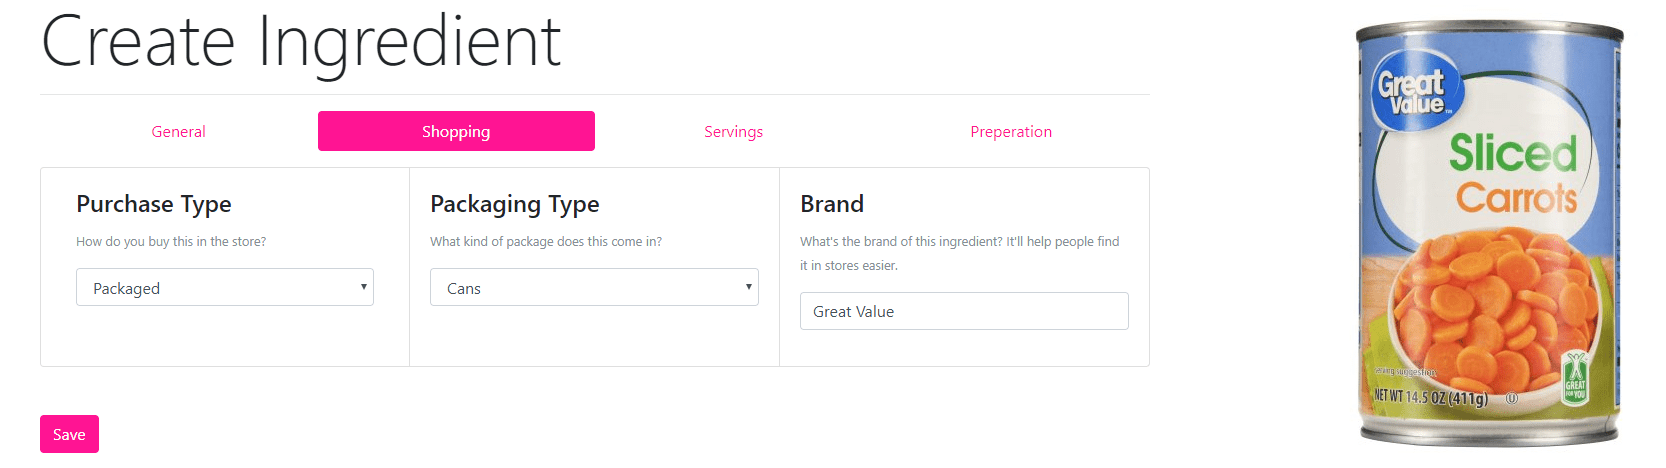Click the Great For You badge on can
This screenshot has height=468, width=1666.
pyautogui.click(x=1575, y=378)
